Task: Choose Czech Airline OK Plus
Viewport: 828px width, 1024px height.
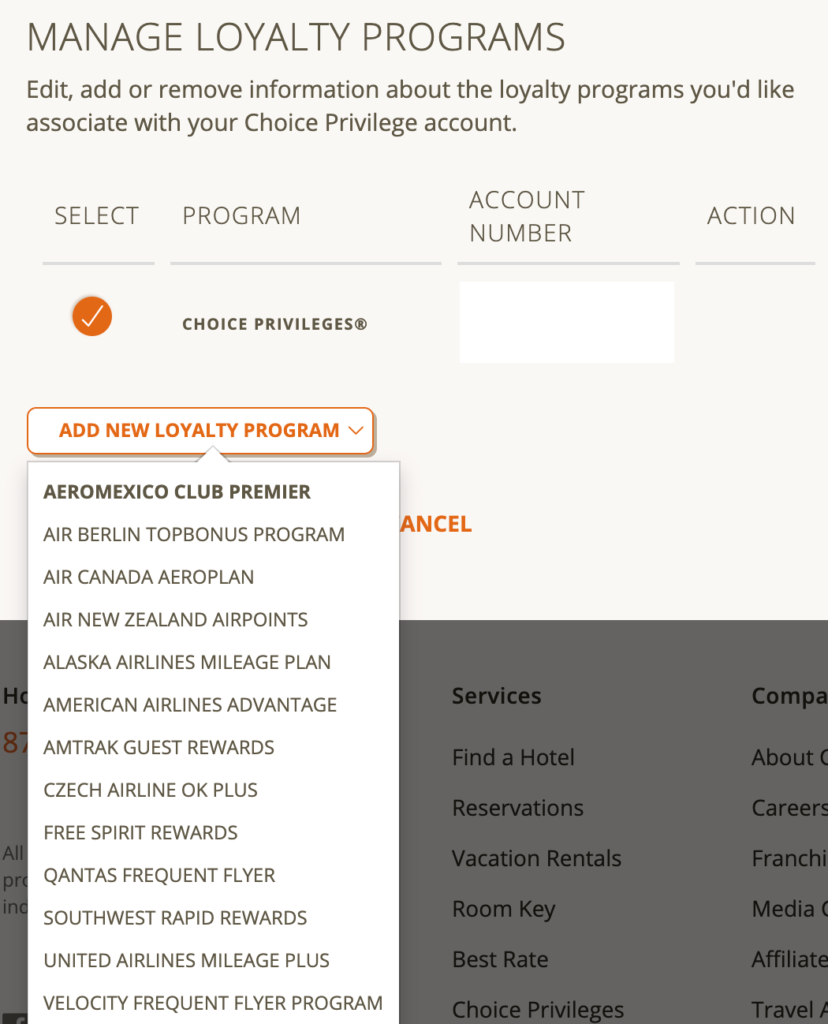Action: [151, 790]
